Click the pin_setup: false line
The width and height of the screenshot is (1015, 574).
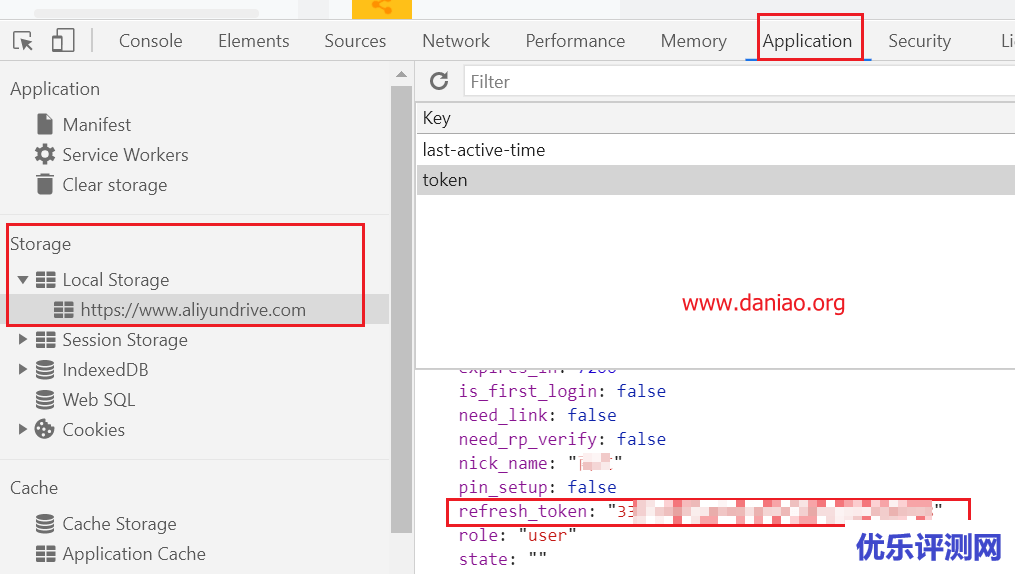(x=537, y=487)
